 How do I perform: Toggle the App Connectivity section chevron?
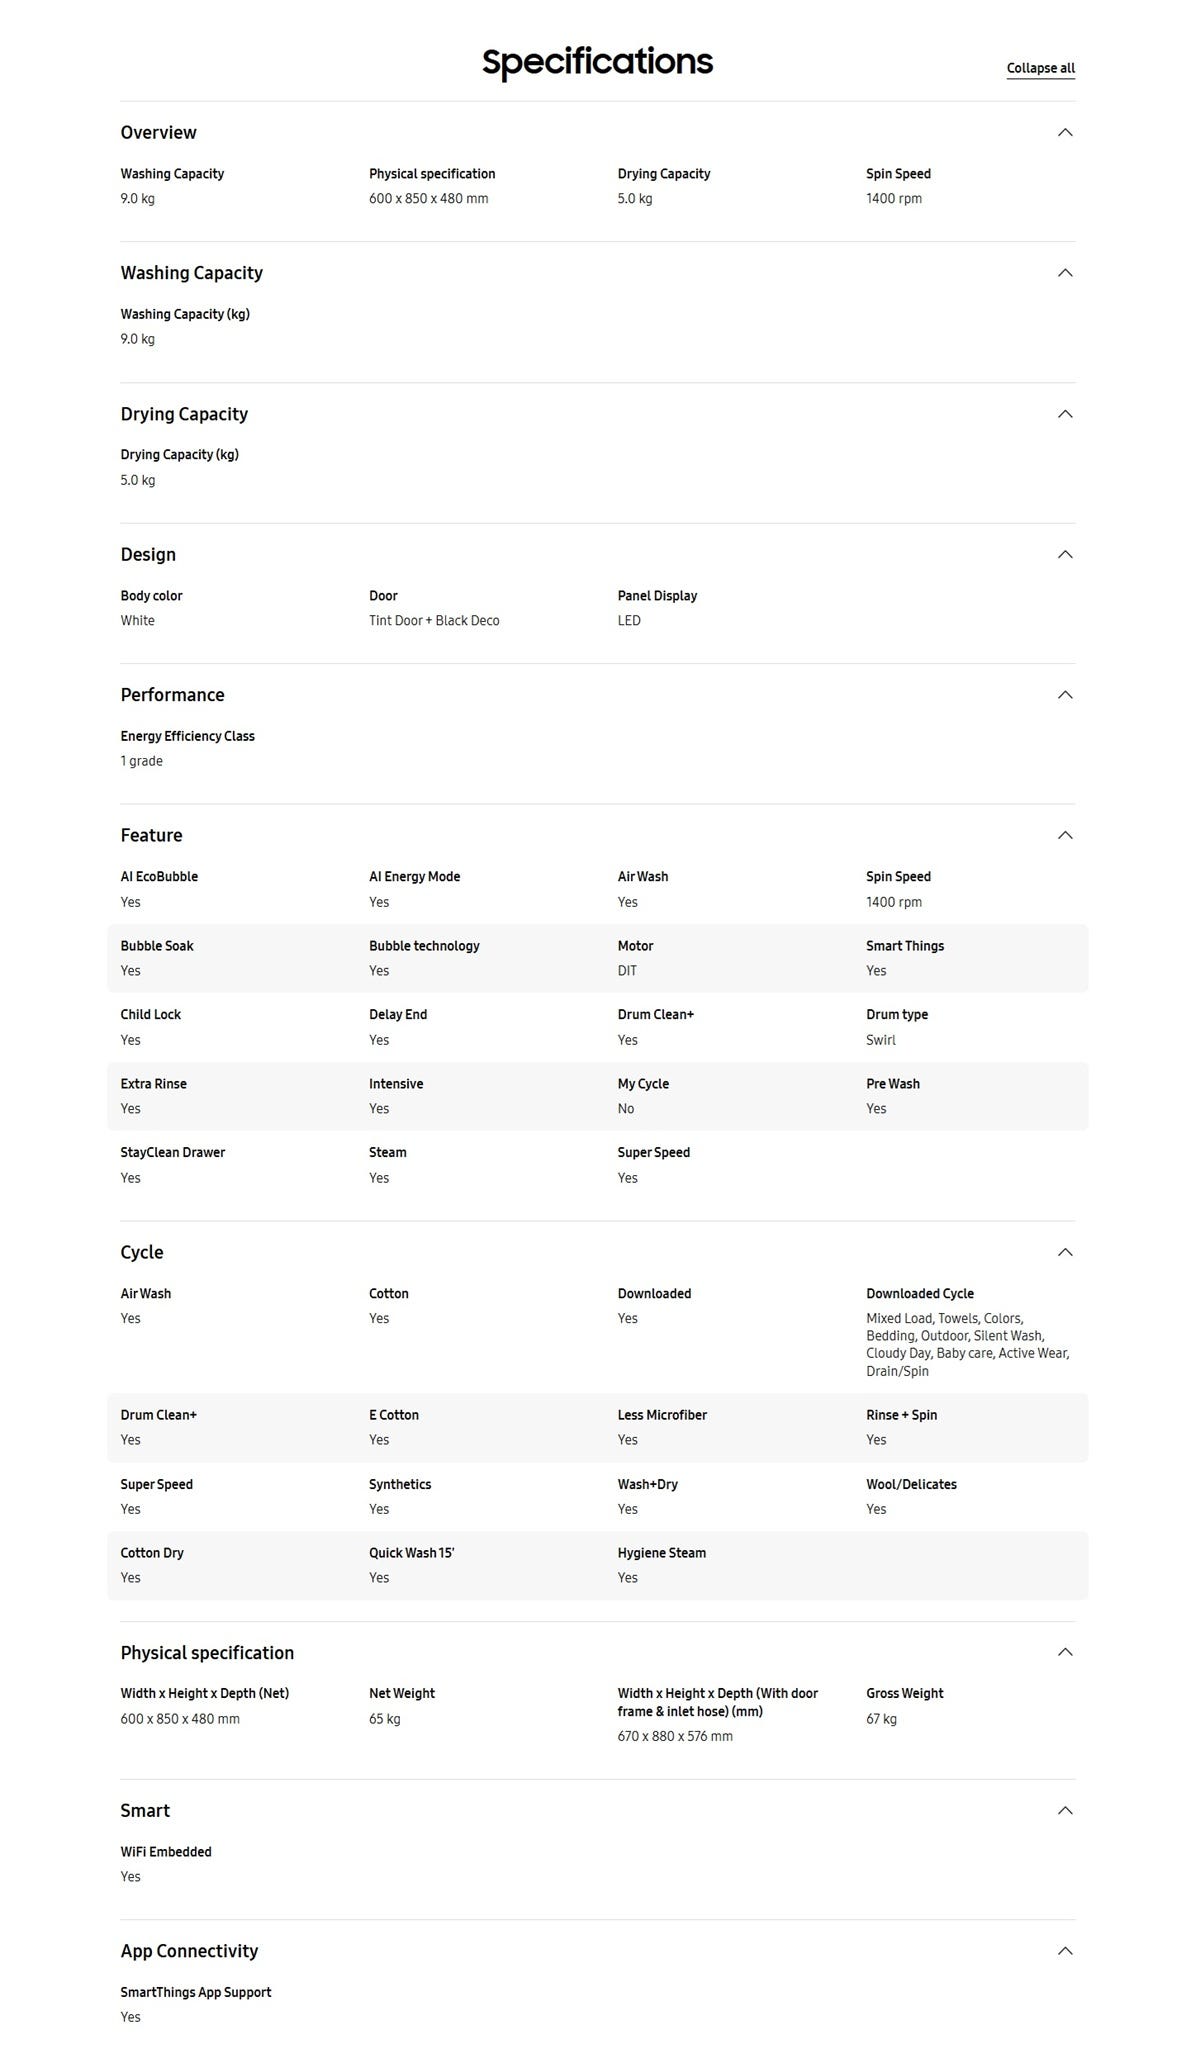pyautogui.click(x=1065, y=1951)
